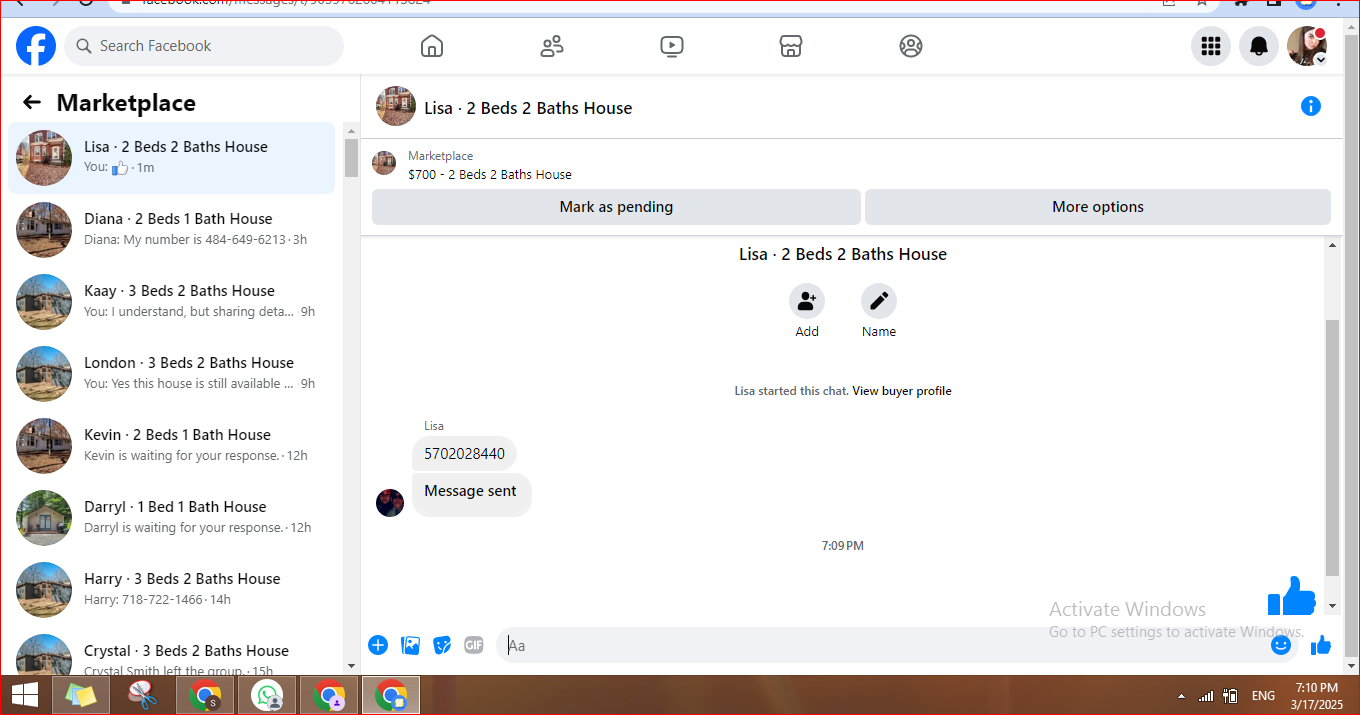Attach a photo with the image icon
Image resolution: width=1360 pixels, height=715 pixels.
(x=410, y=645)
